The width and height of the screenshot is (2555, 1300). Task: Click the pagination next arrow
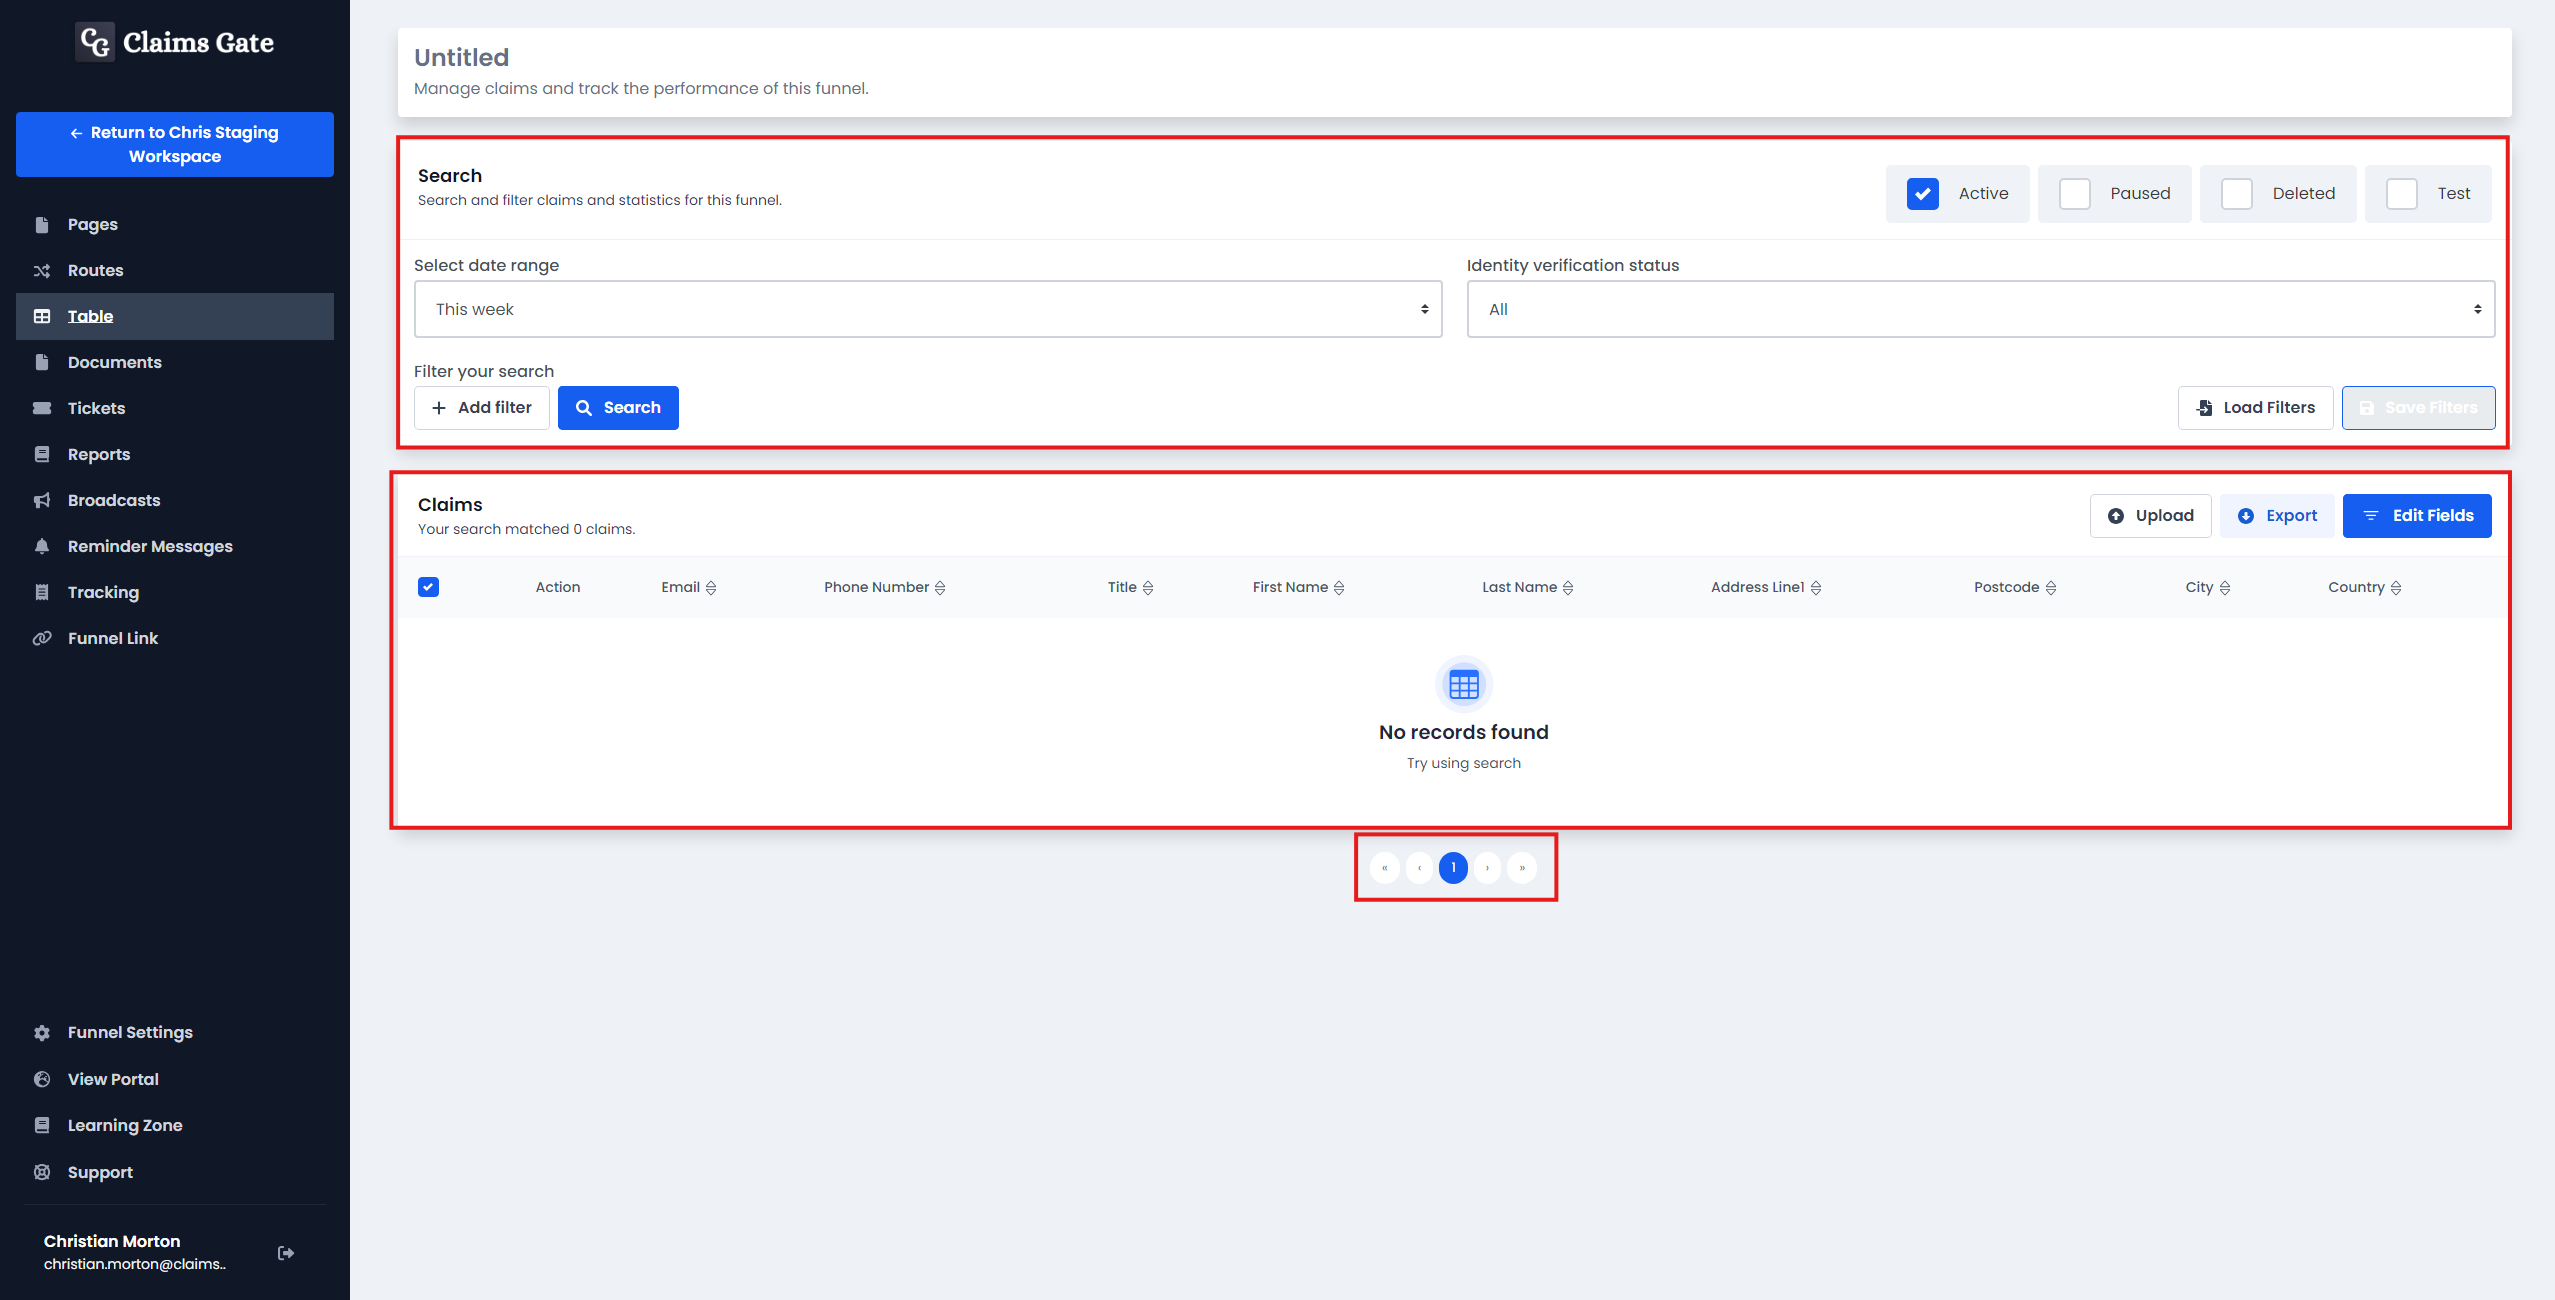[x=1489, y=866]
